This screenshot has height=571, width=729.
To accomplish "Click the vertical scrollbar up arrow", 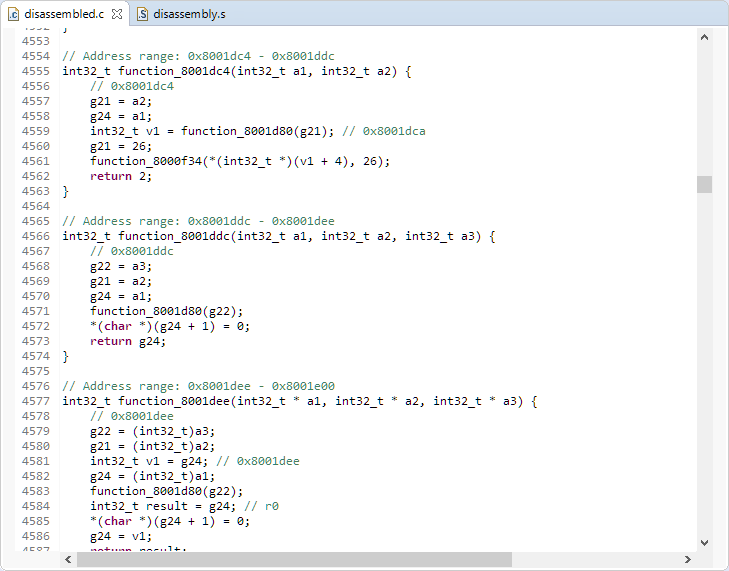I will 704,37.
